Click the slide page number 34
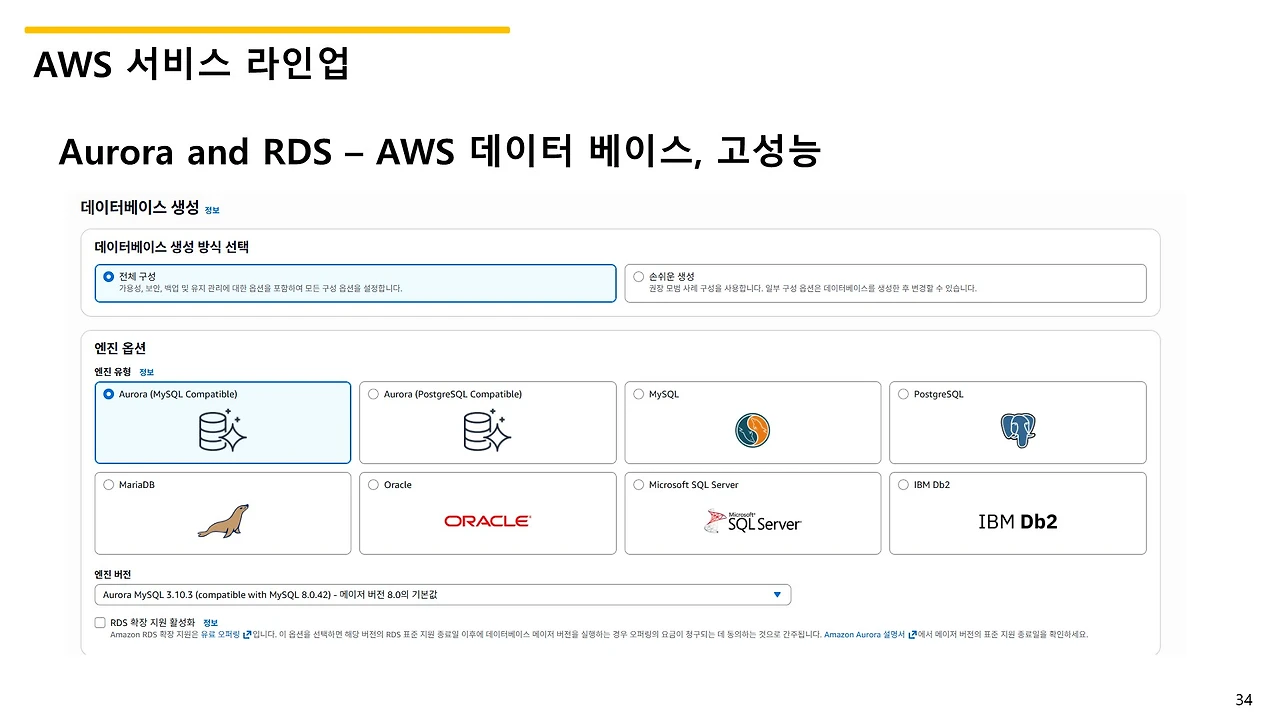The image size is (1280, 720). (1243, 700)
